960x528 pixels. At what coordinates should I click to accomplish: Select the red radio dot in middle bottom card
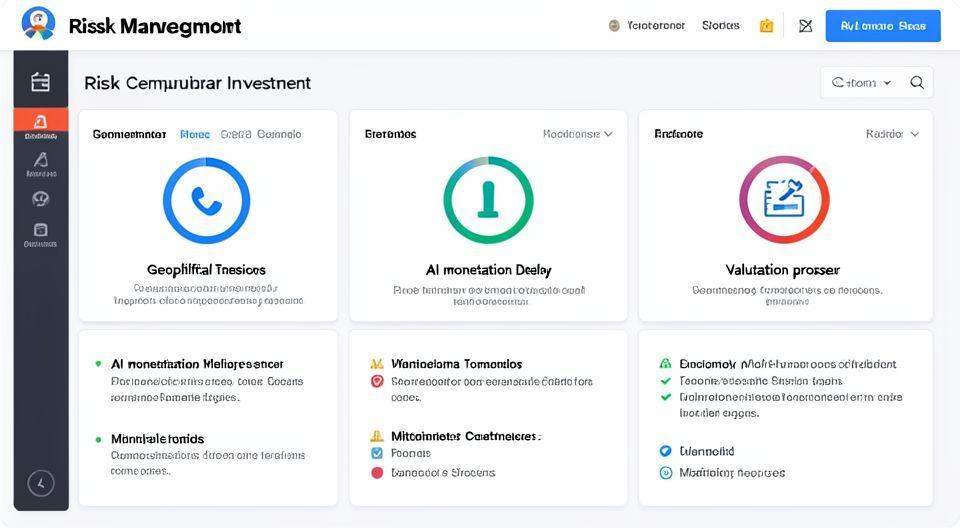click(x=377, y=472)
